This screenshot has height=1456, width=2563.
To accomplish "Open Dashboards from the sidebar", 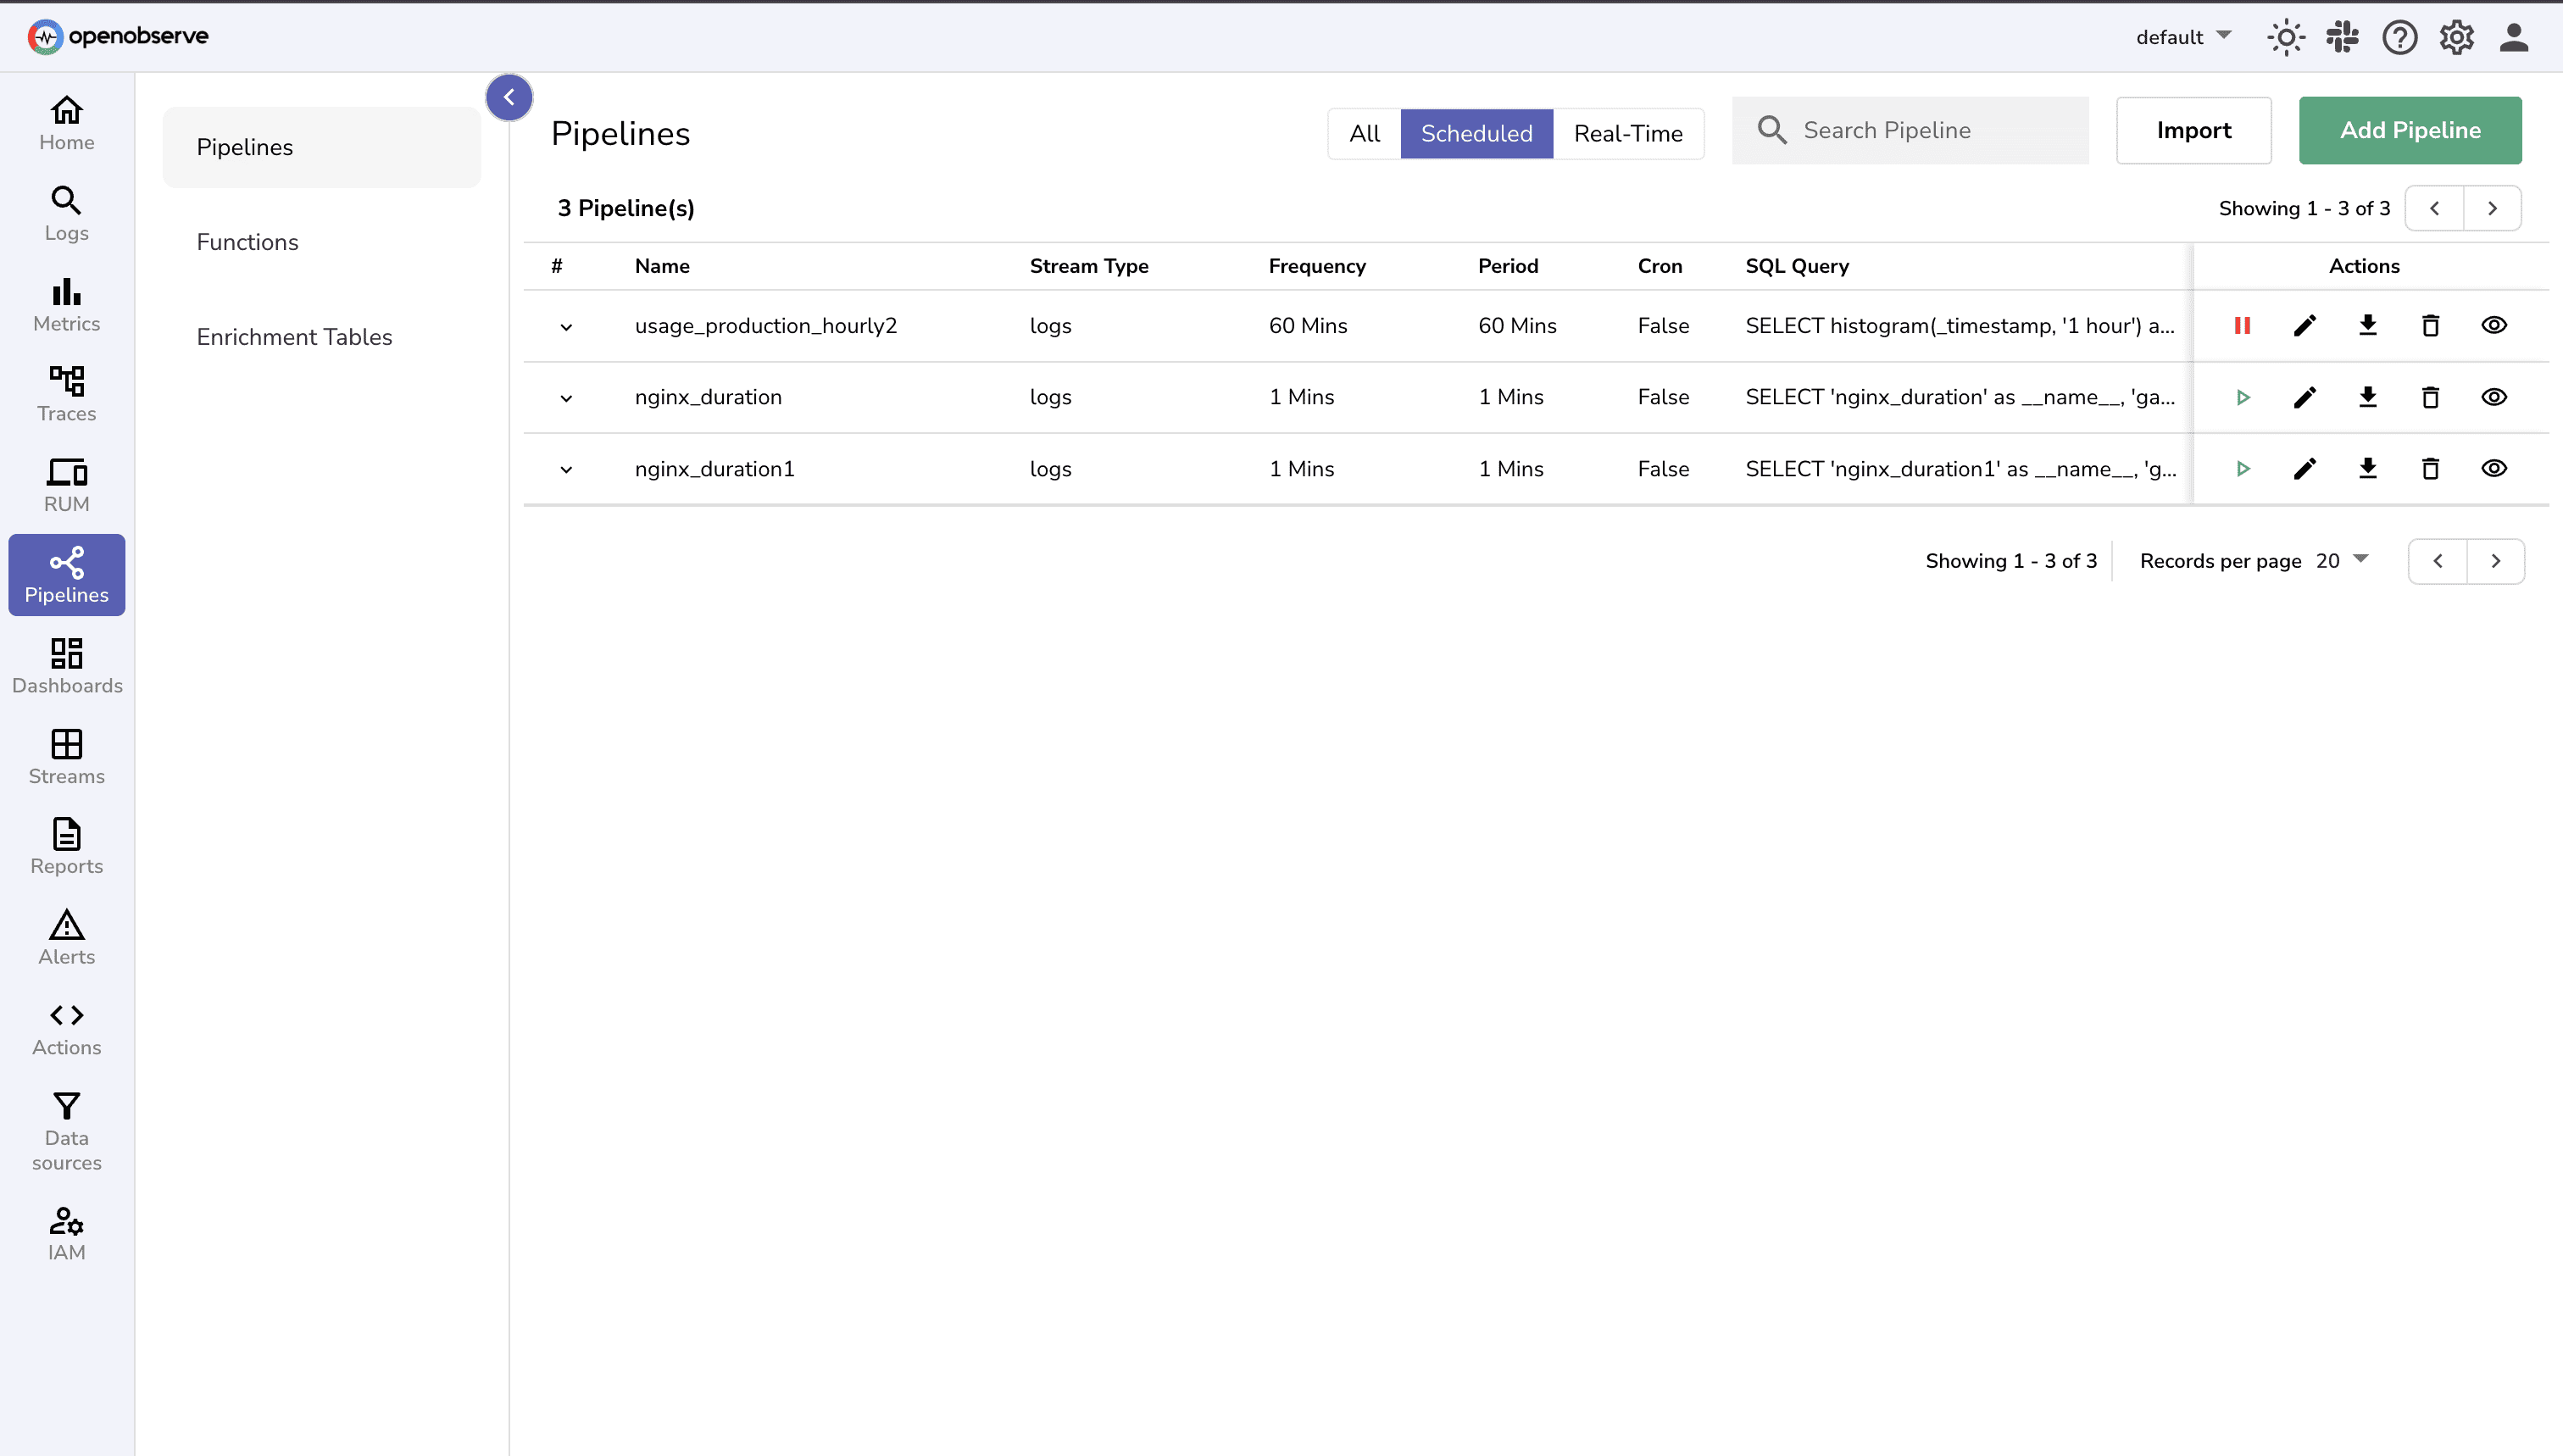I will point(66,666).
